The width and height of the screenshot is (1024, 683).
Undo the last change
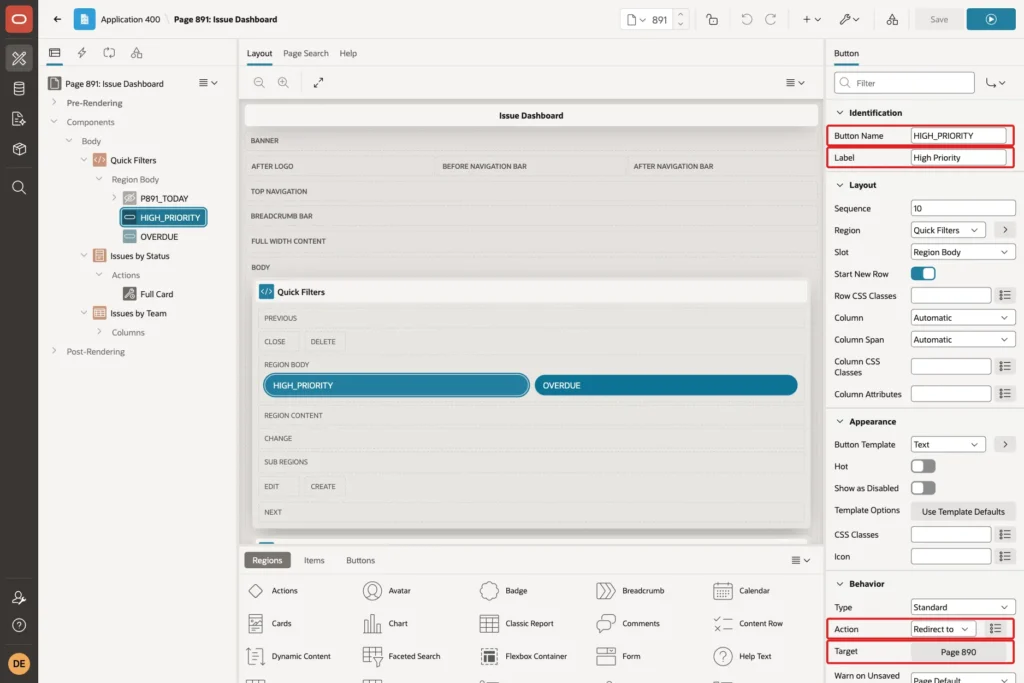tap(746, 20)
